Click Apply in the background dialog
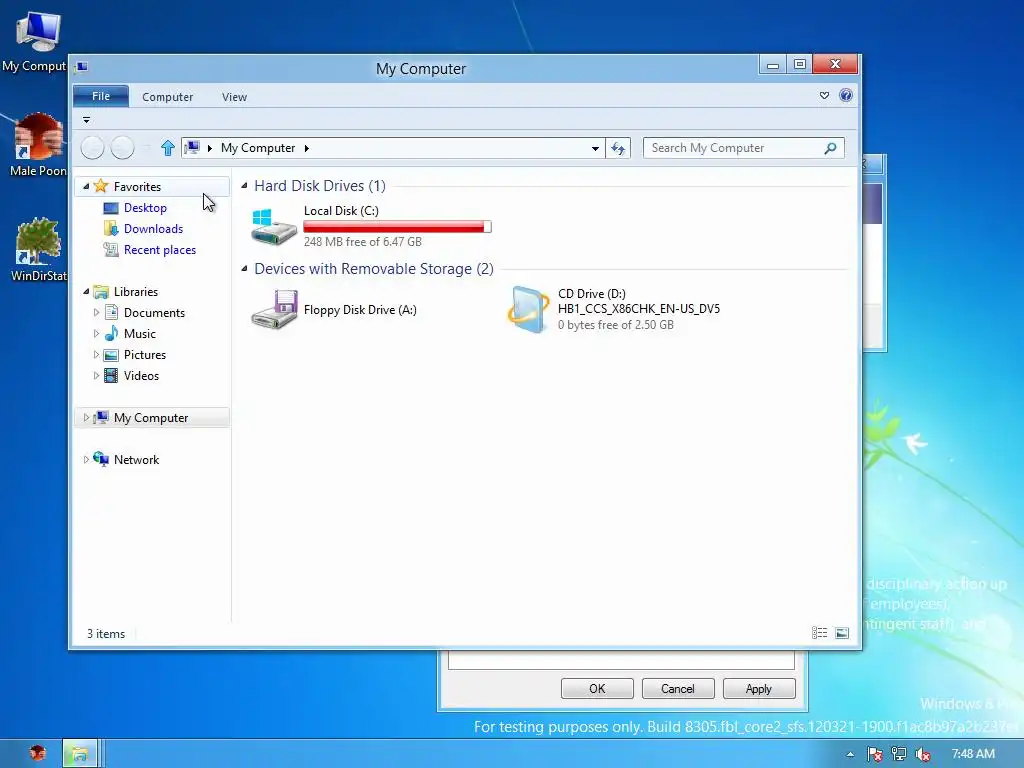 coord(759,688)
